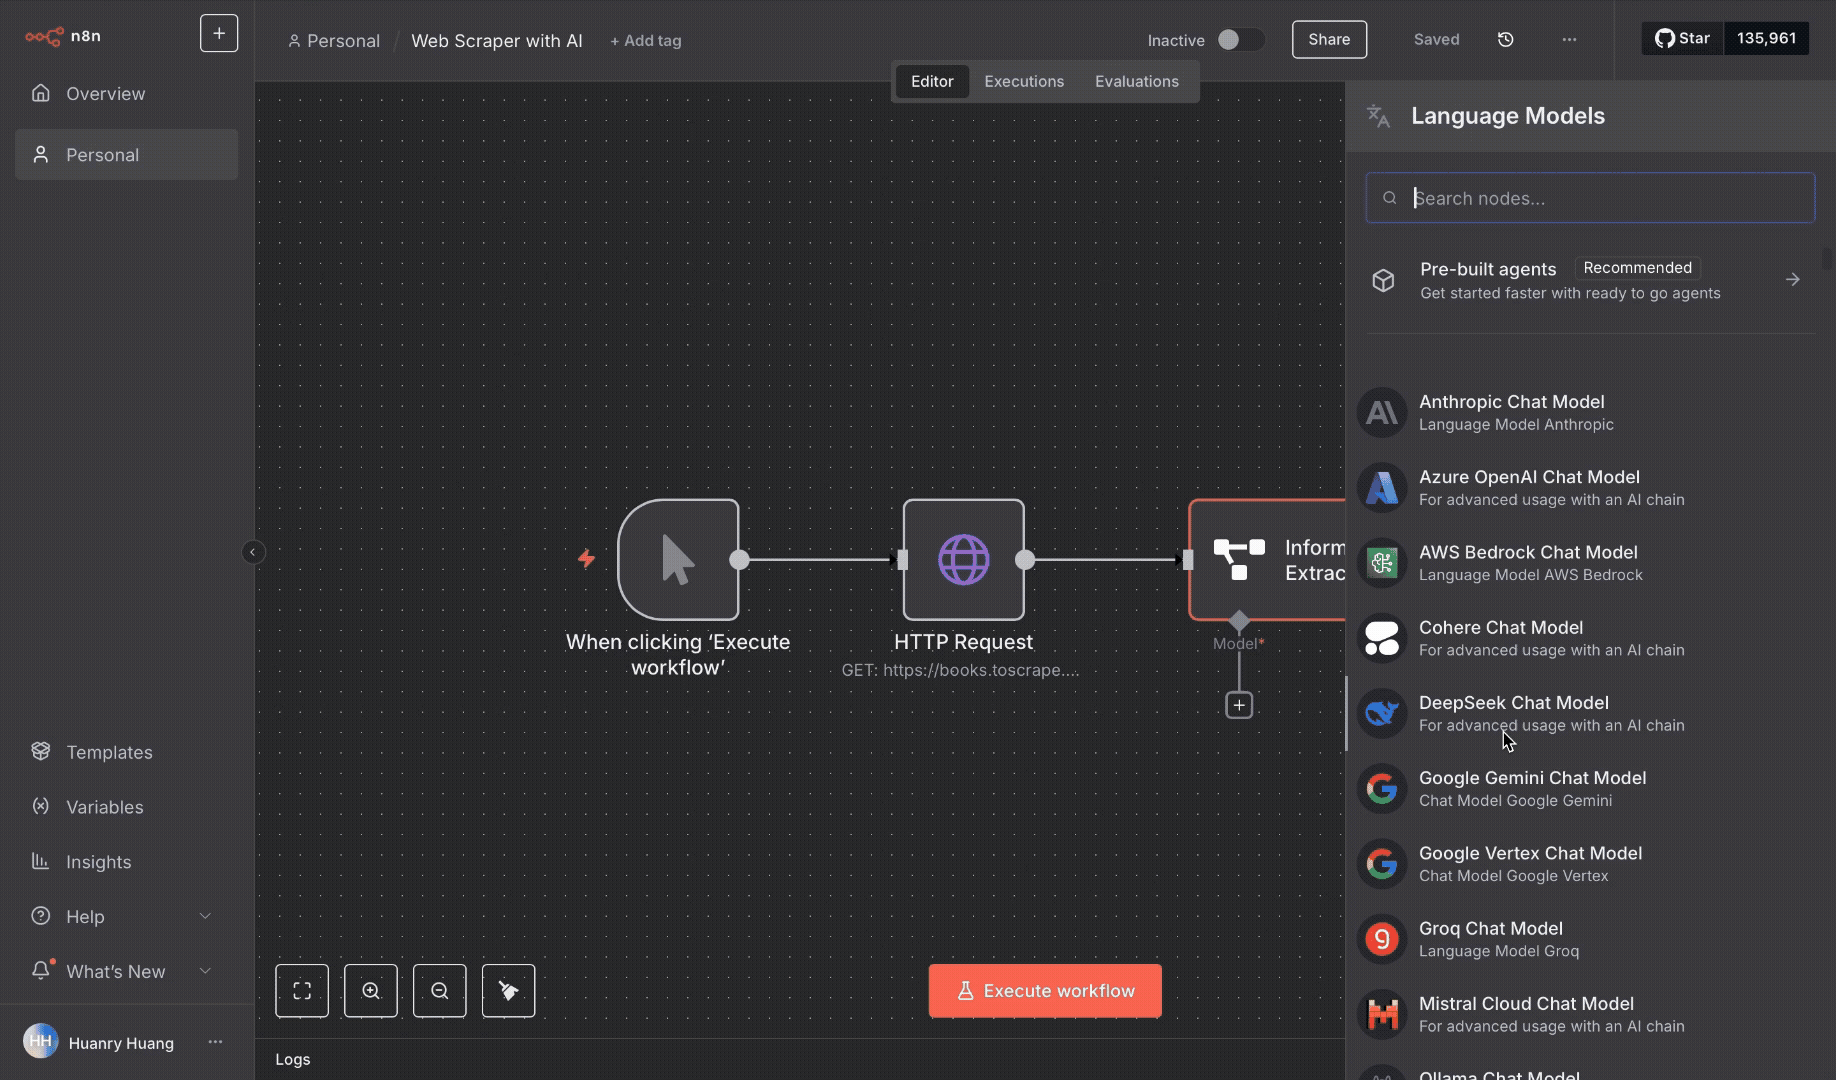
Task: Collapse the left sidebar with chevron
Action: click(x=253, y=552)
